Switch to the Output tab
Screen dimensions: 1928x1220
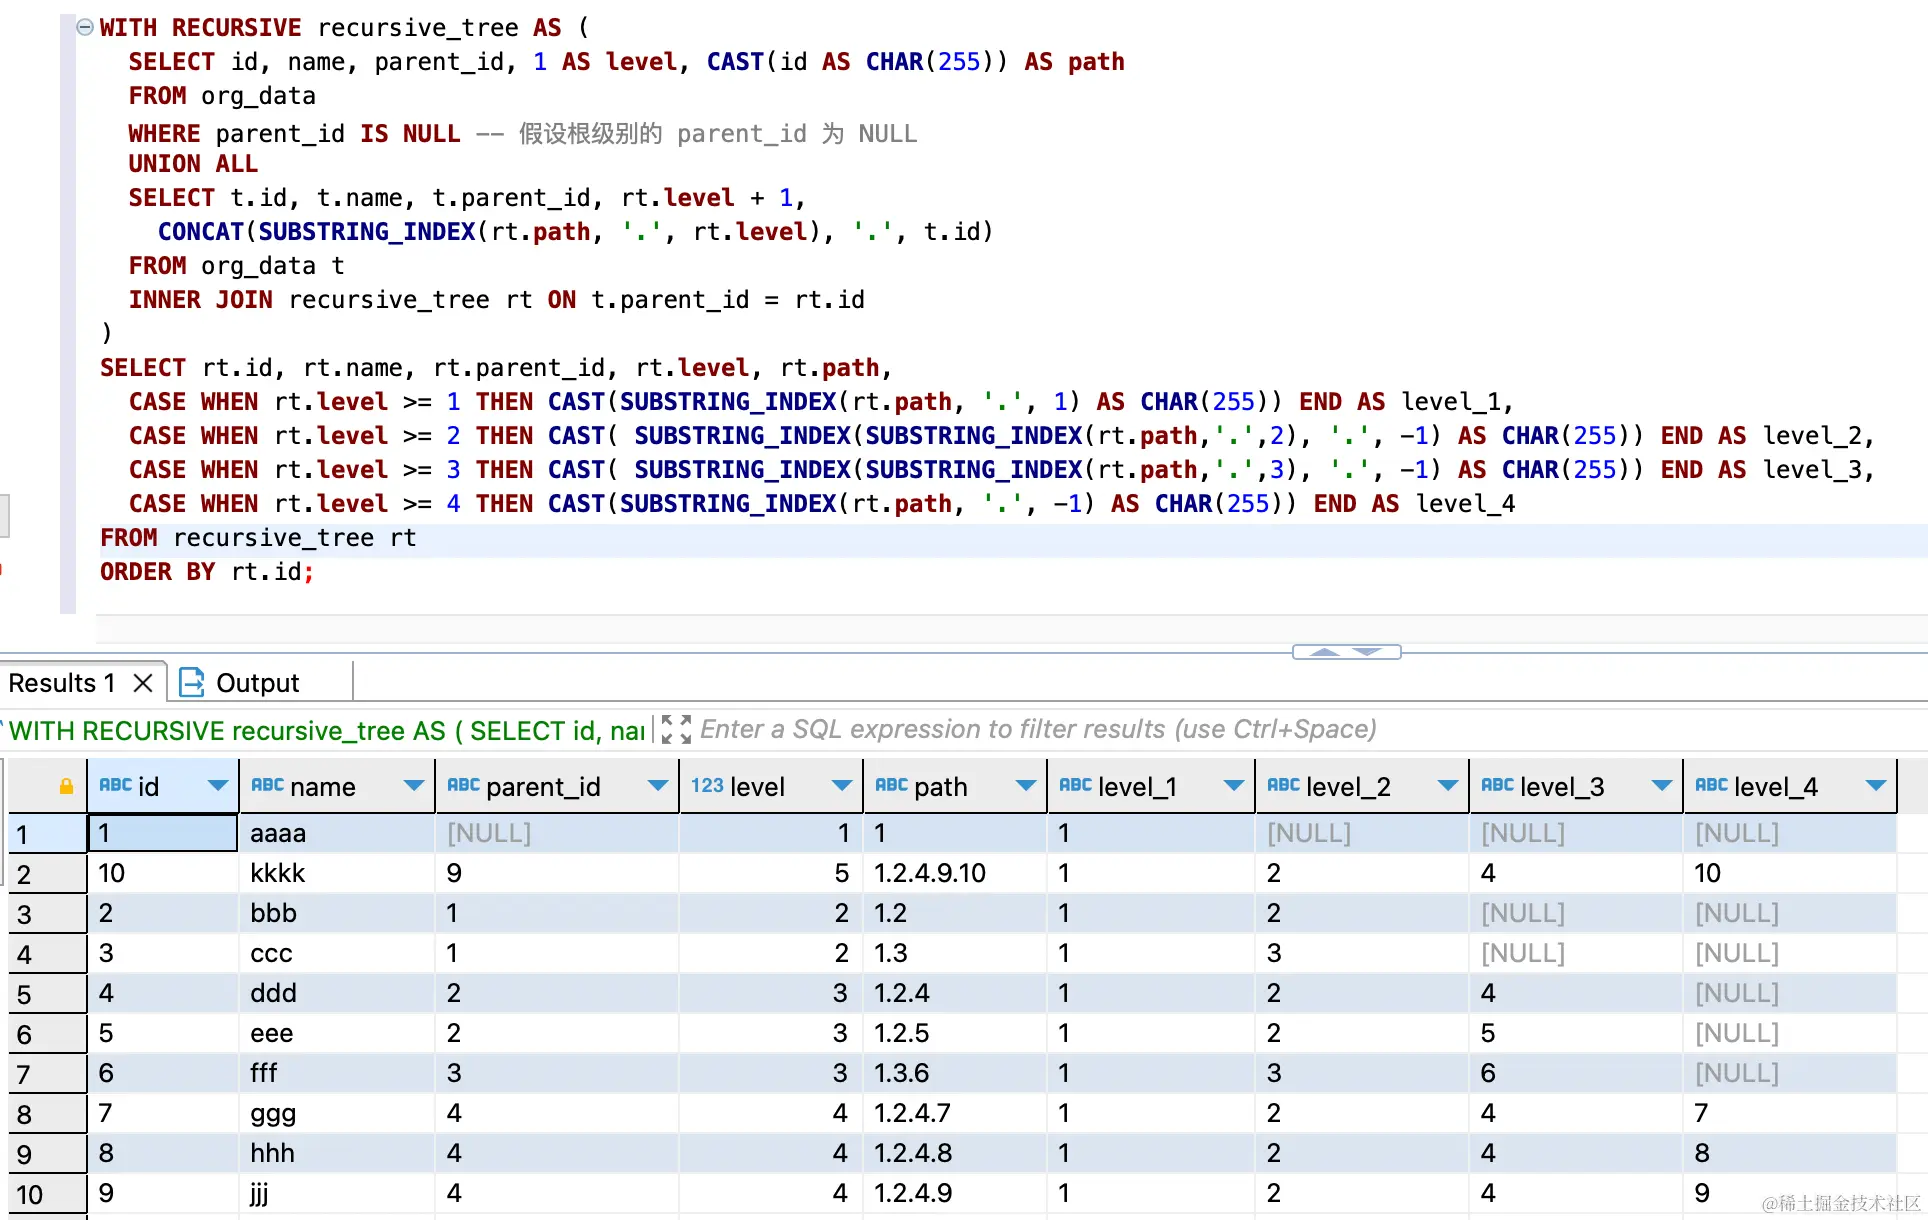click(257, 683)
